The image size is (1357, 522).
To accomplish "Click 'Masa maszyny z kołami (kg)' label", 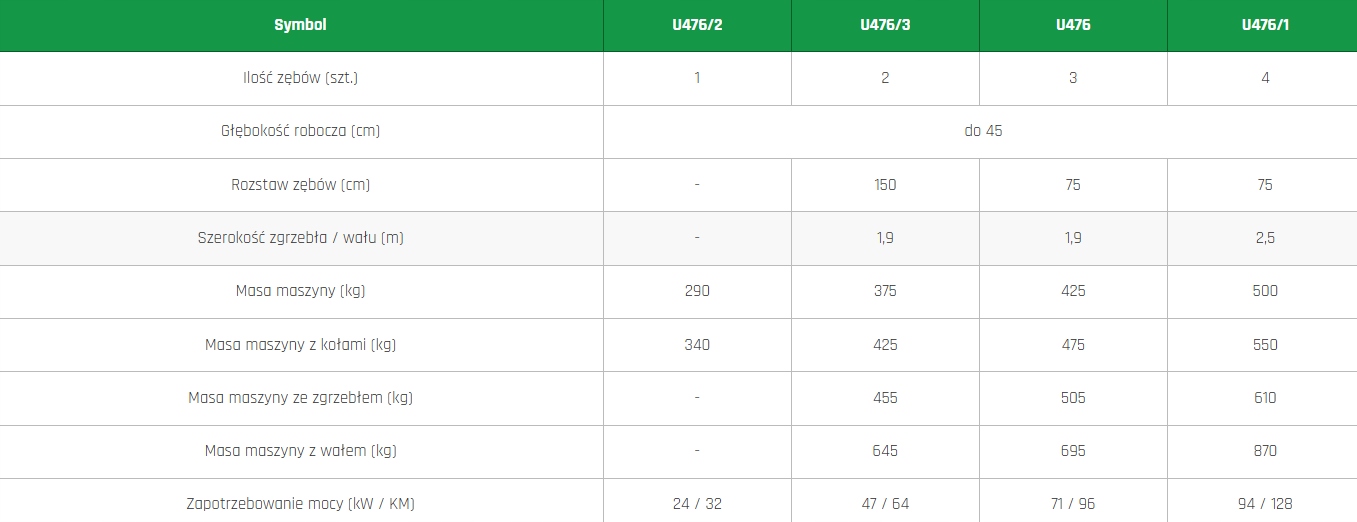I will click(300, 345).
